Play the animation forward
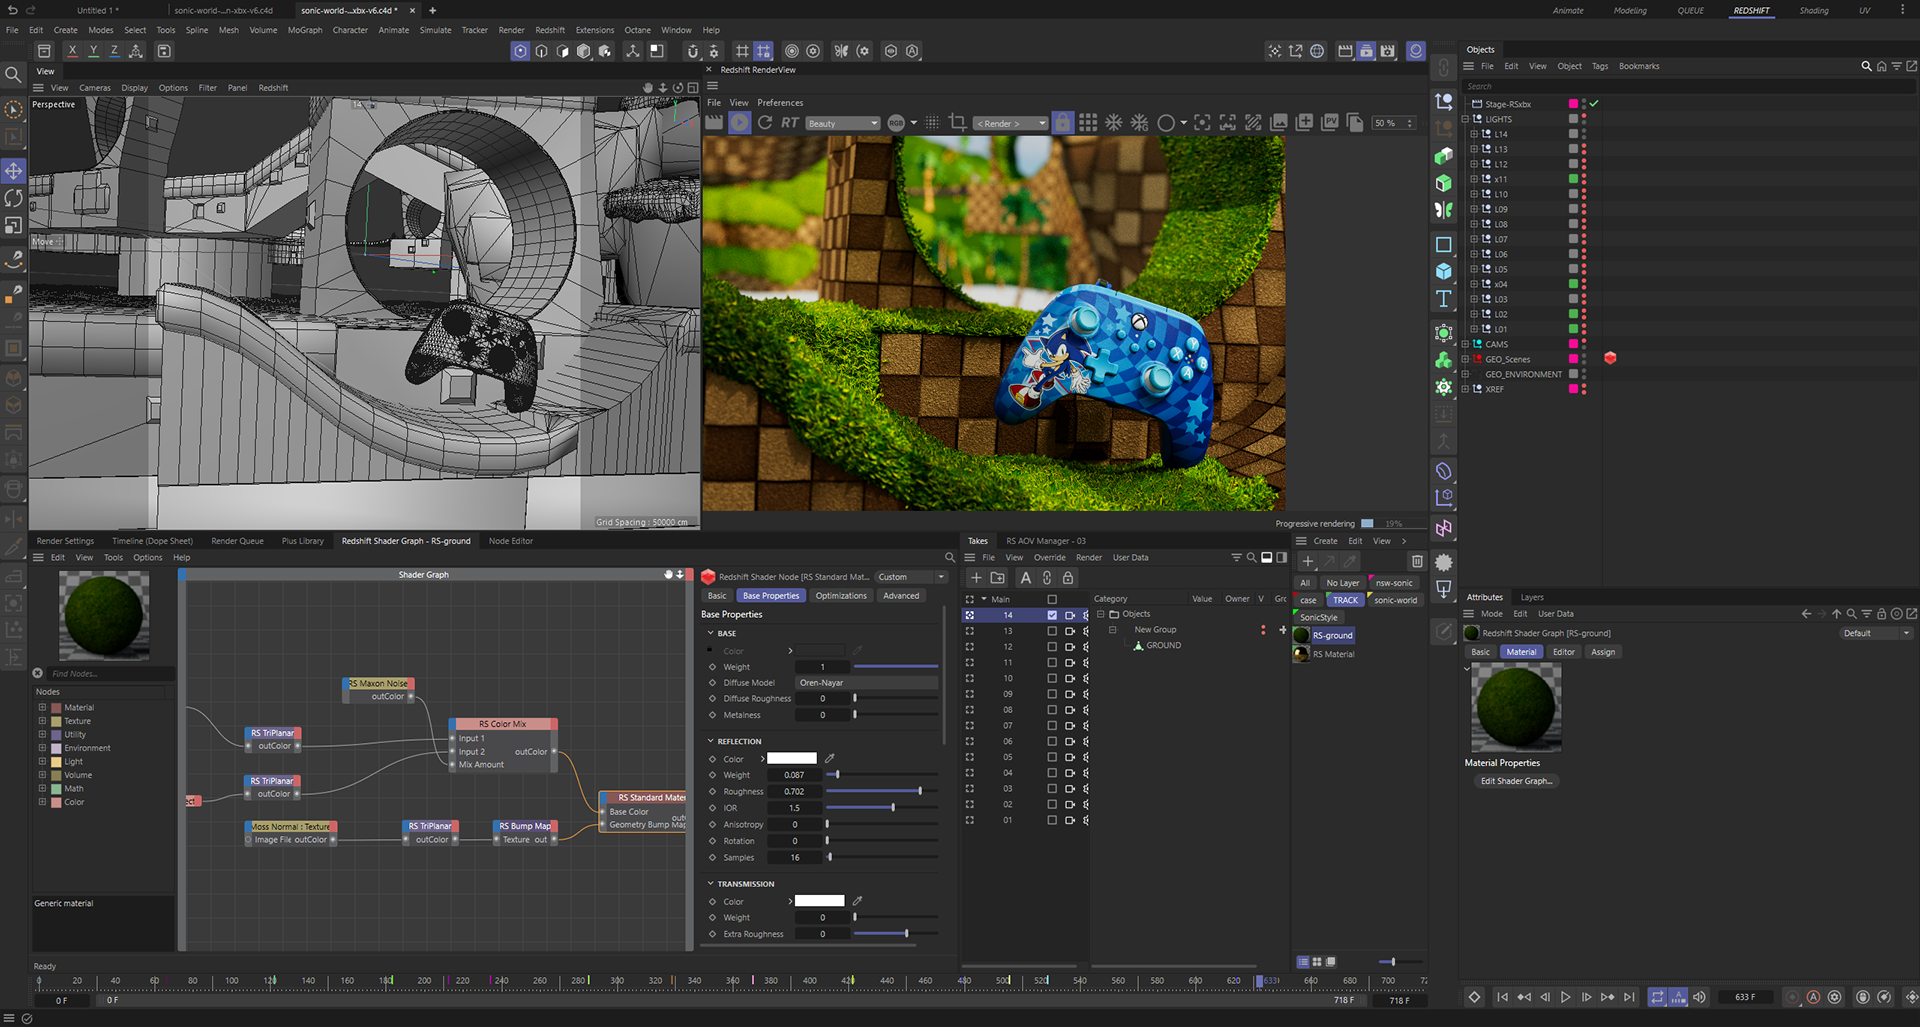This screenshot has width=1920, height=1027. [x=1565, y=997]
